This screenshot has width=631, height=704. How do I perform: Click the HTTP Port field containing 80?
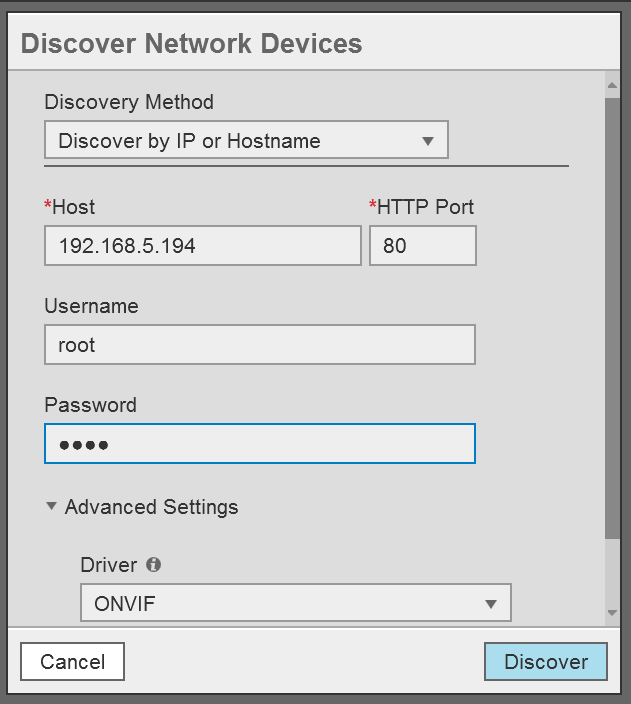[422, 245]
